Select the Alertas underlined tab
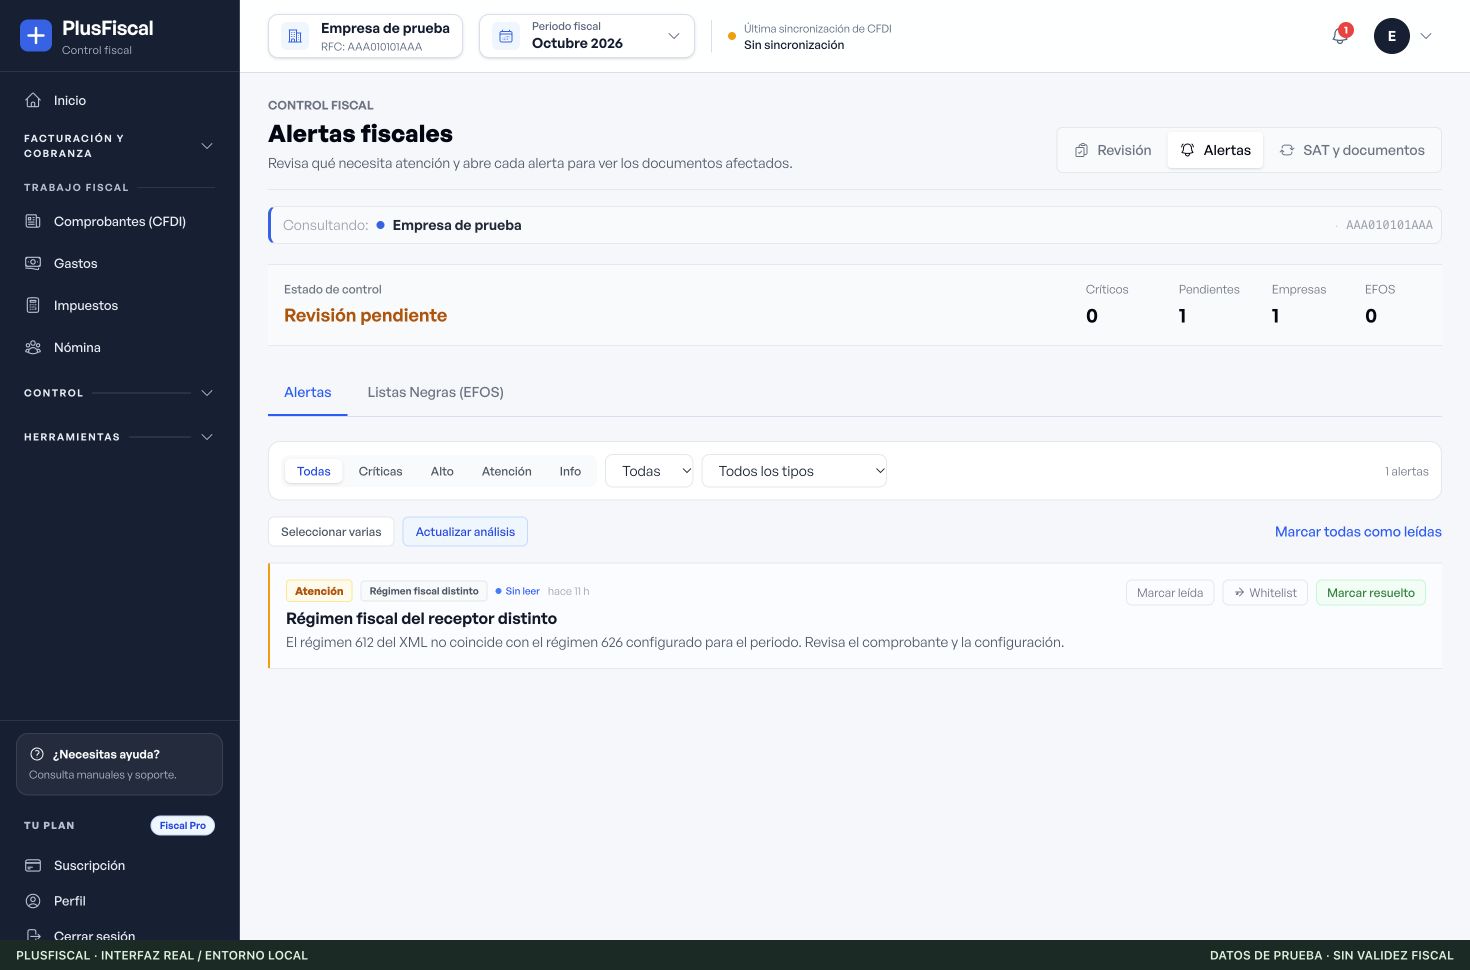The width and height of the screenshot is (1470, 970). pyautogui.click(x=307, y=392)
